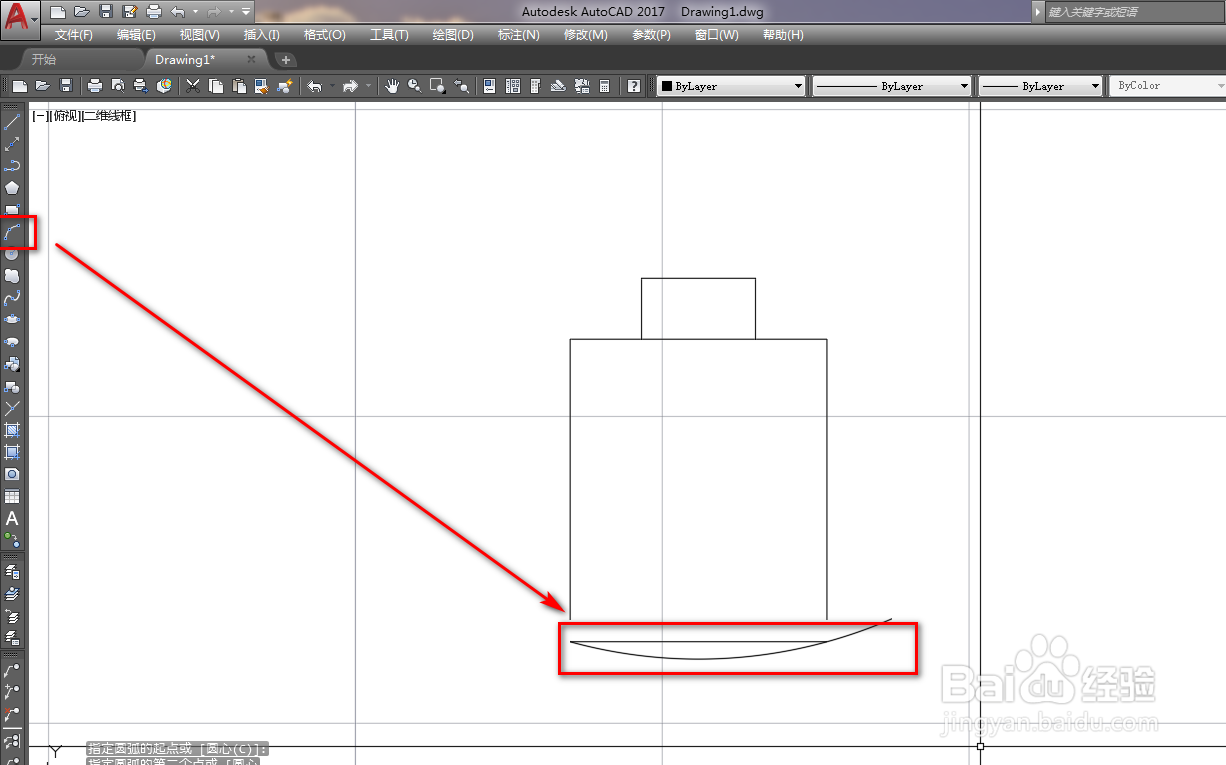Select the Table tool
Screen dimensions: 1226x765
(x=12, y=496)
